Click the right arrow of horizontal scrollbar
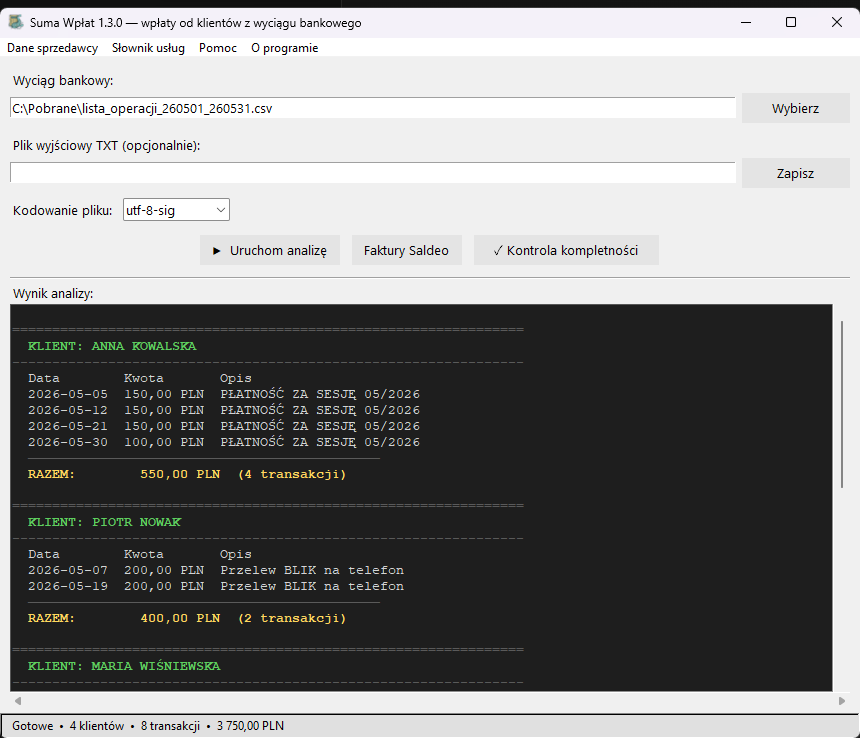 (842, 701)
